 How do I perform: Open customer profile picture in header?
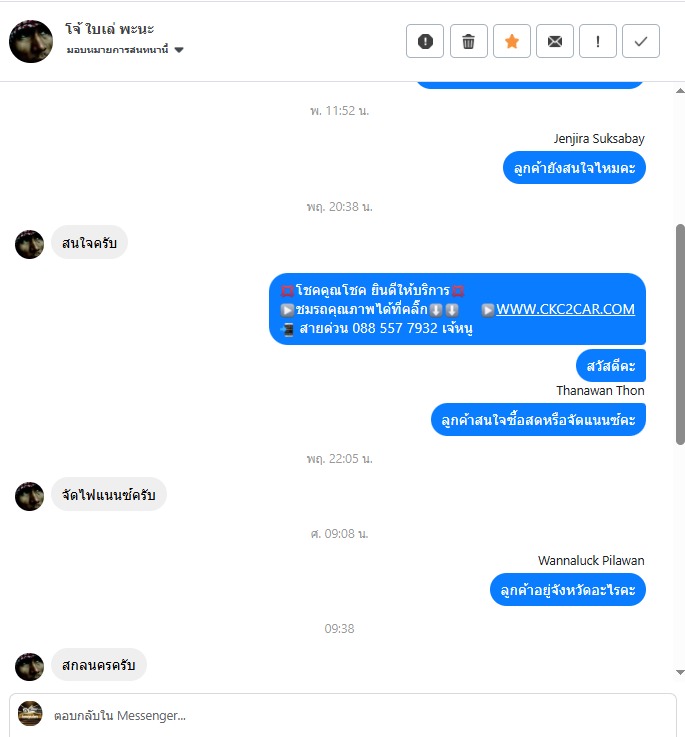tap(31, 41)
